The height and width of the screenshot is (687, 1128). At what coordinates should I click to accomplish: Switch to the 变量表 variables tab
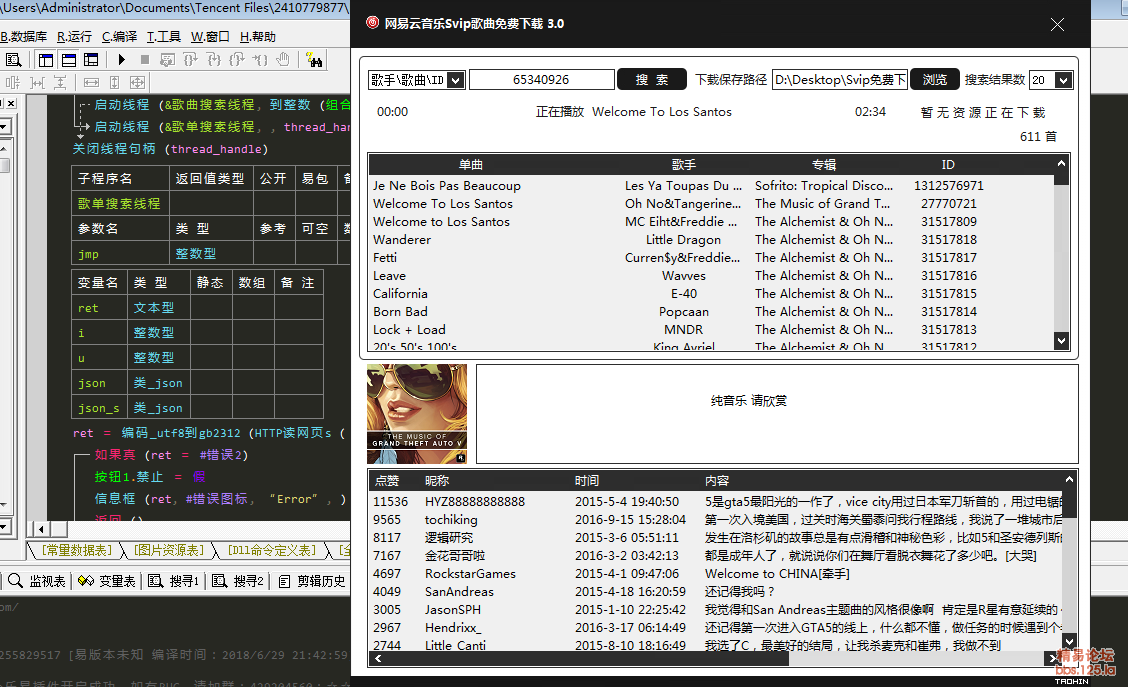108,581
